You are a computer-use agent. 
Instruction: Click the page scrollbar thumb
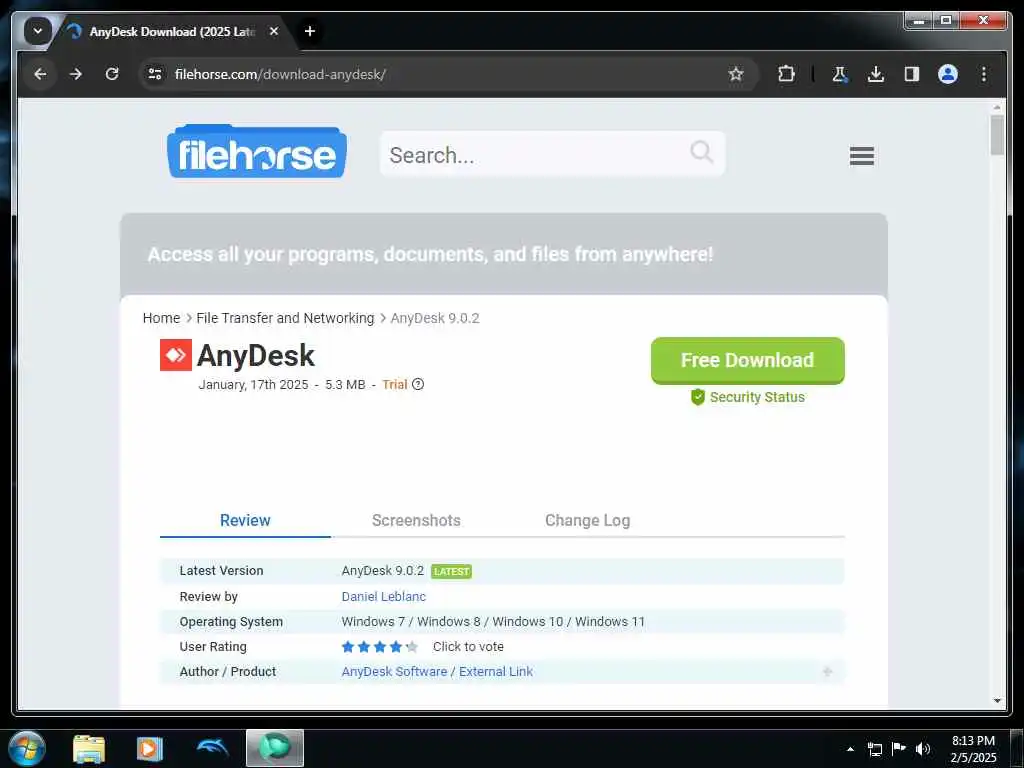pyautogui.click(x=997, y=136)
